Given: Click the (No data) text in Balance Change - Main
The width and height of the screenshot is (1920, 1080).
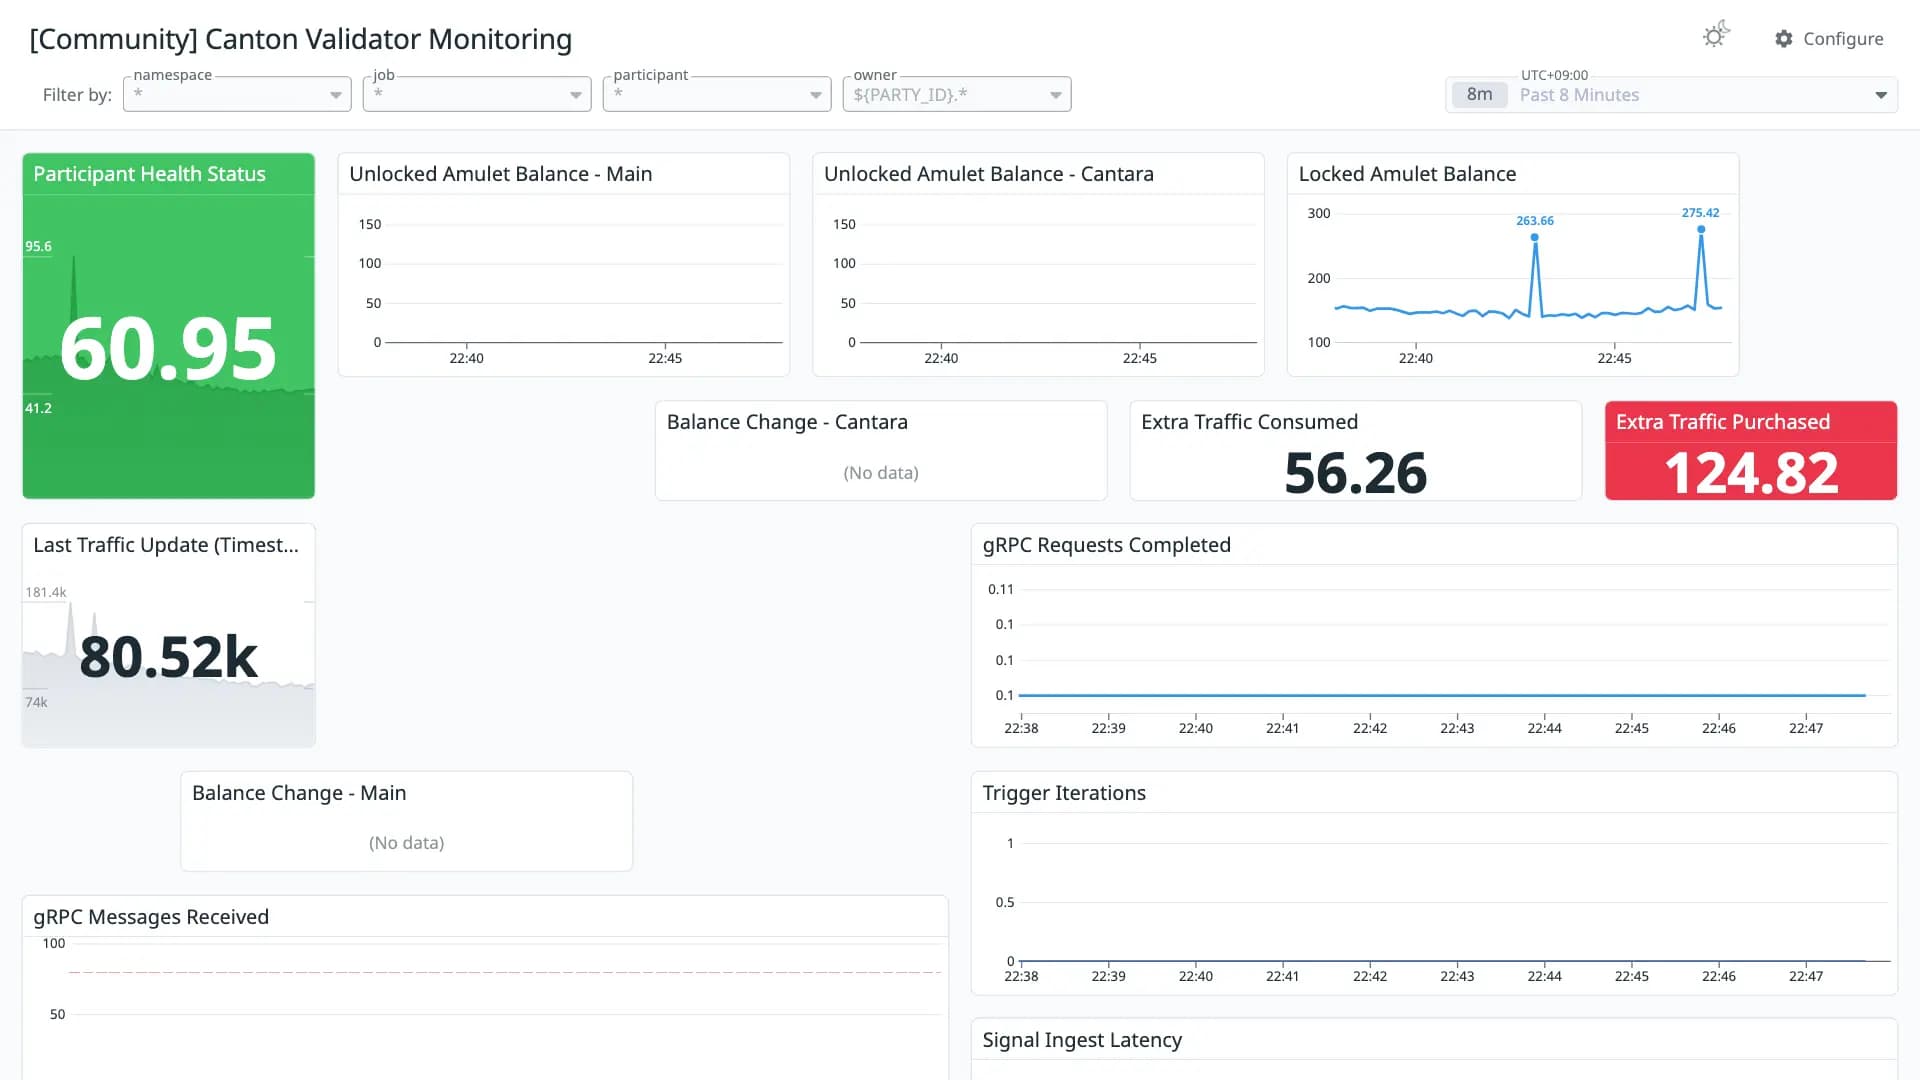Looking at the screenshot, I should 406,843.
